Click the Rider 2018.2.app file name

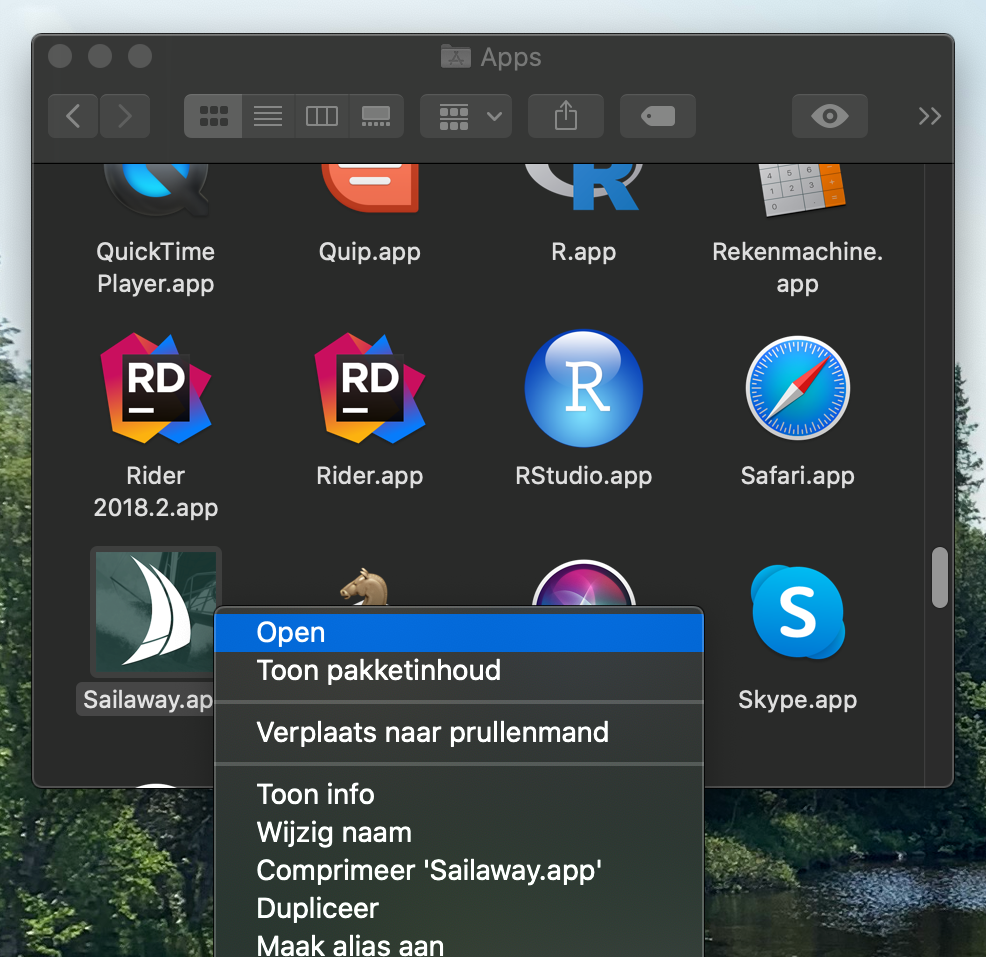pyautogui.click(x=156, y=491)
